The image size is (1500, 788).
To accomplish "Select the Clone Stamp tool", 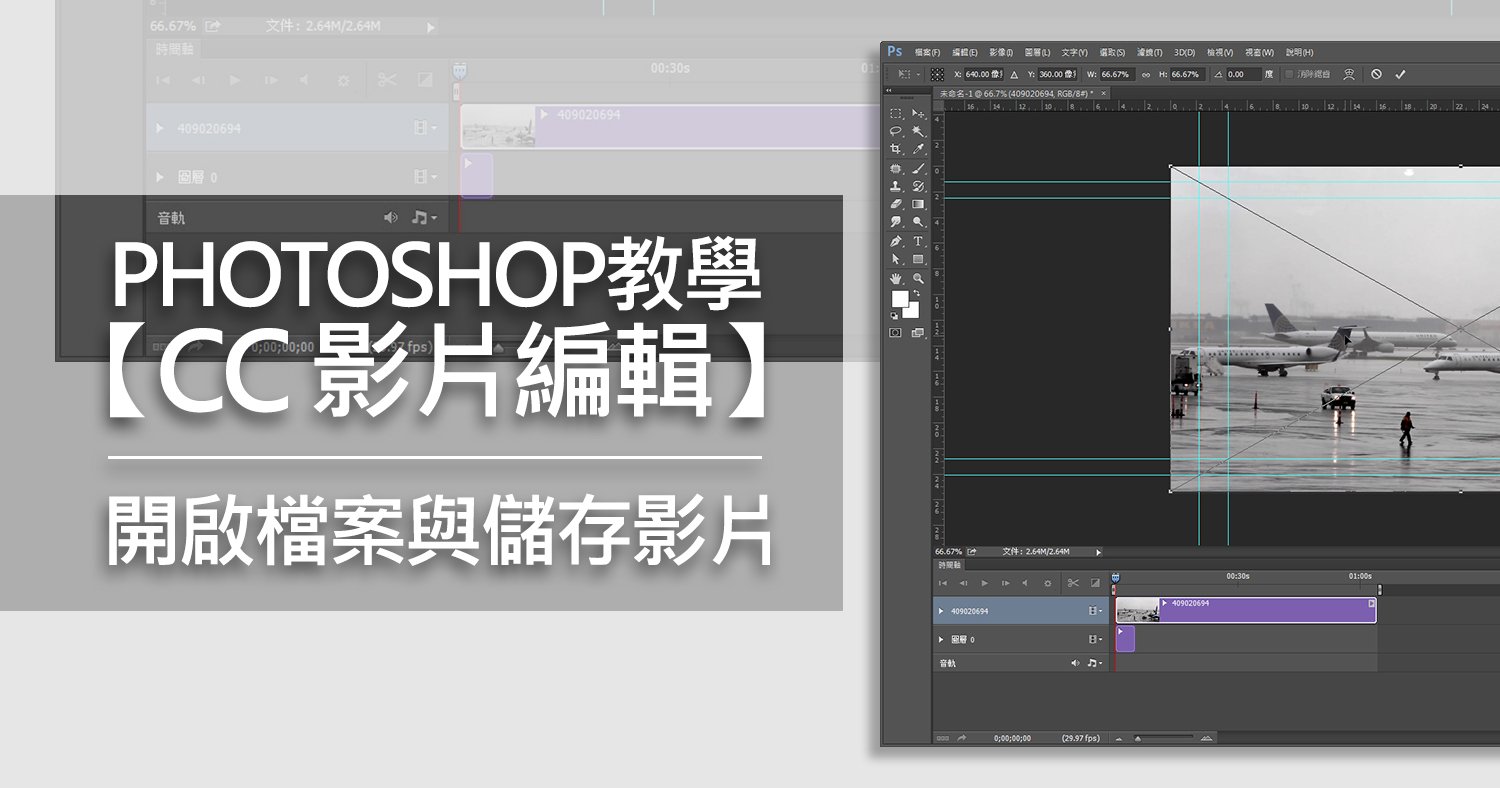I will pos(895,186).
